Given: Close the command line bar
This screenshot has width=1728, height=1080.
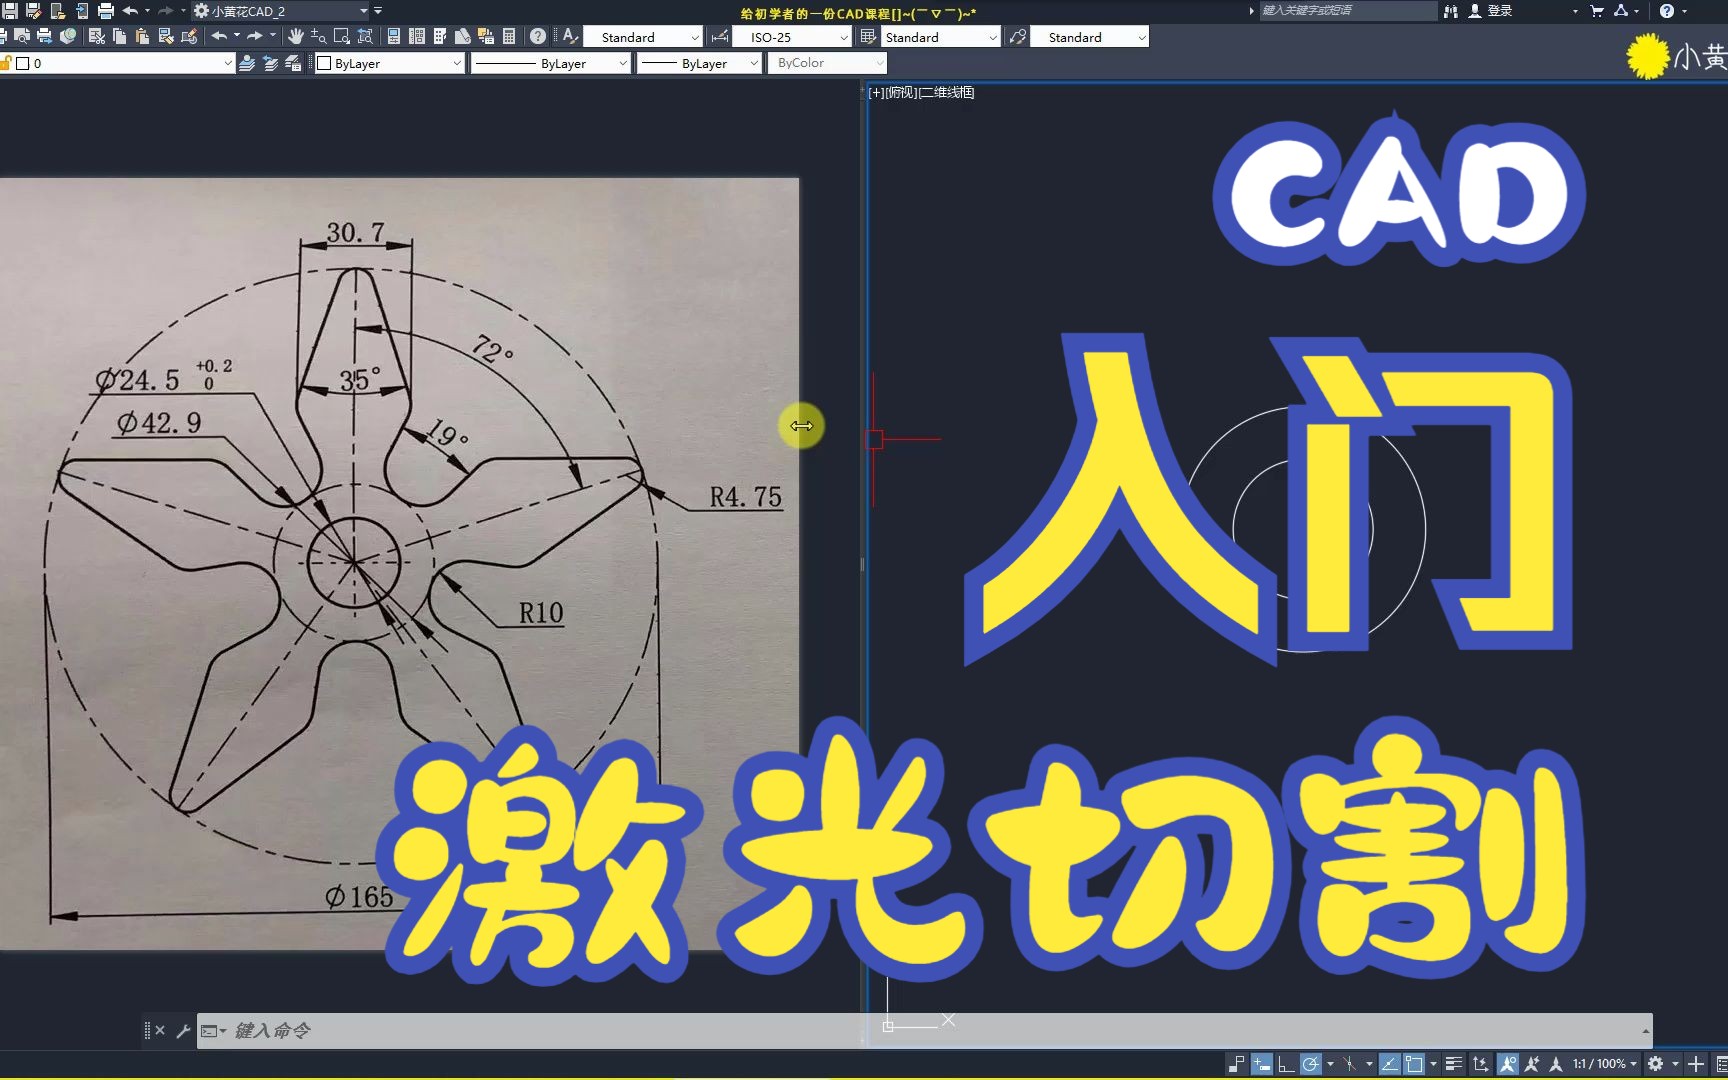Looking at the screenshot, I should pos(160,1030).
